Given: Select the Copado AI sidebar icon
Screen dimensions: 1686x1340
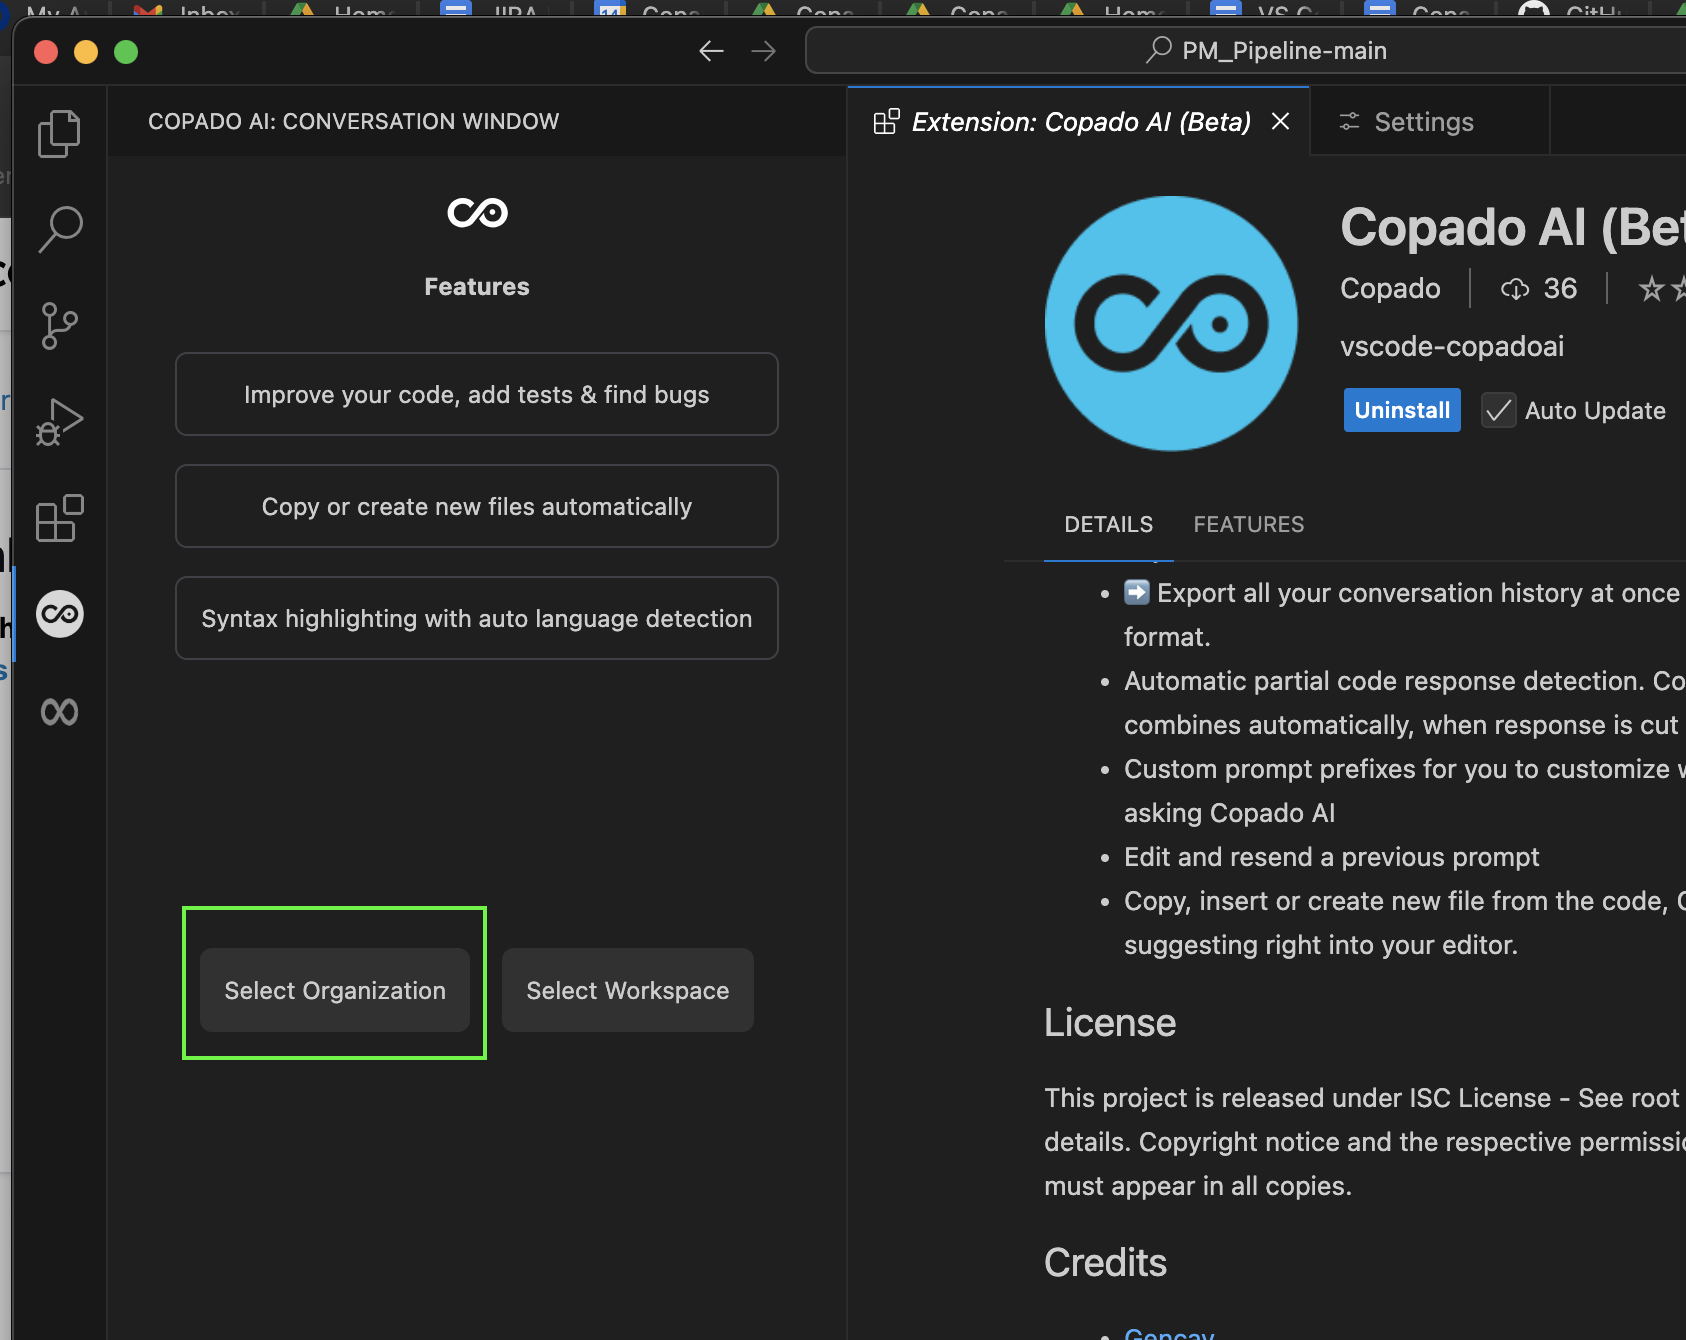Looking at the screenshot, I should point(59,614).
